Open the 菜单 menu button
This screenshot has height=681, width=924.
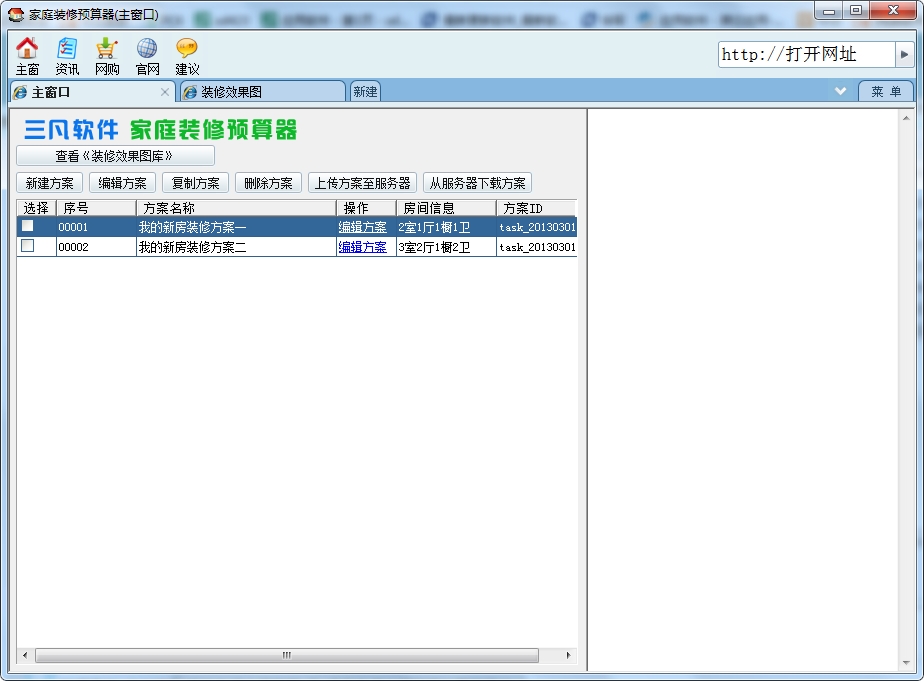click(886, 91)
